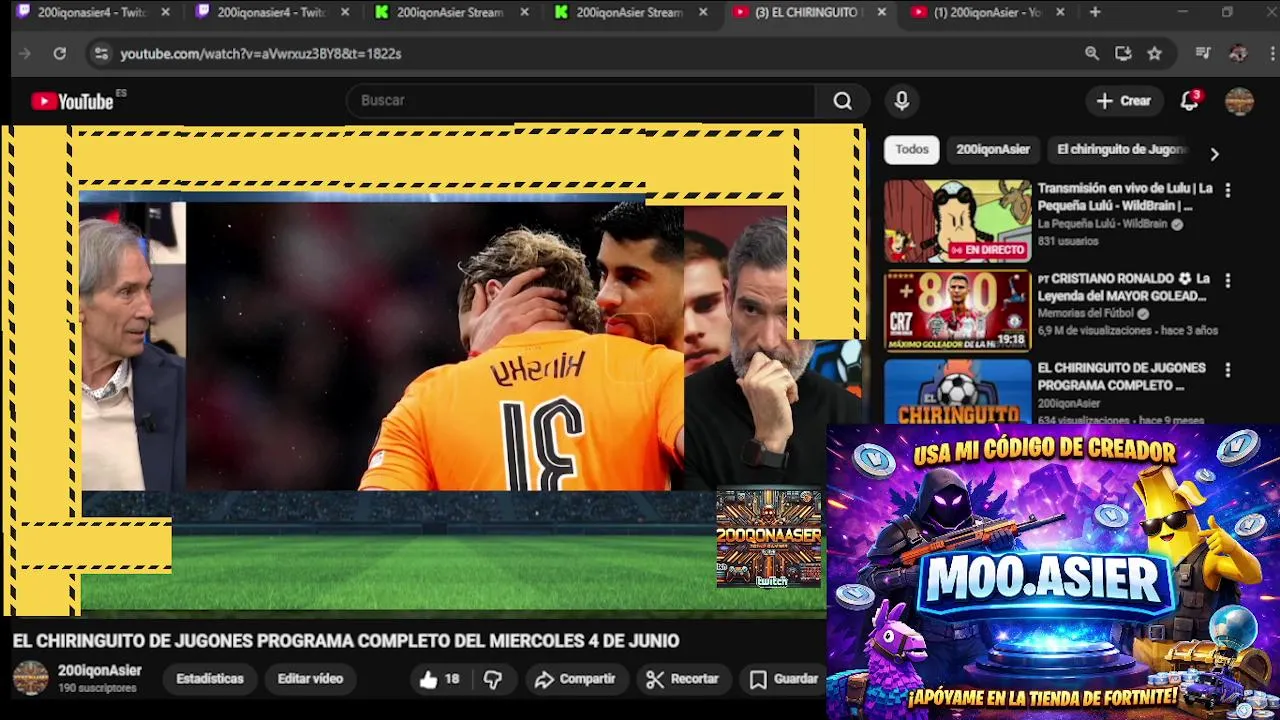Like the video with thumbs up
This screenshot has height=720, width=1280.
click(439, 679)
